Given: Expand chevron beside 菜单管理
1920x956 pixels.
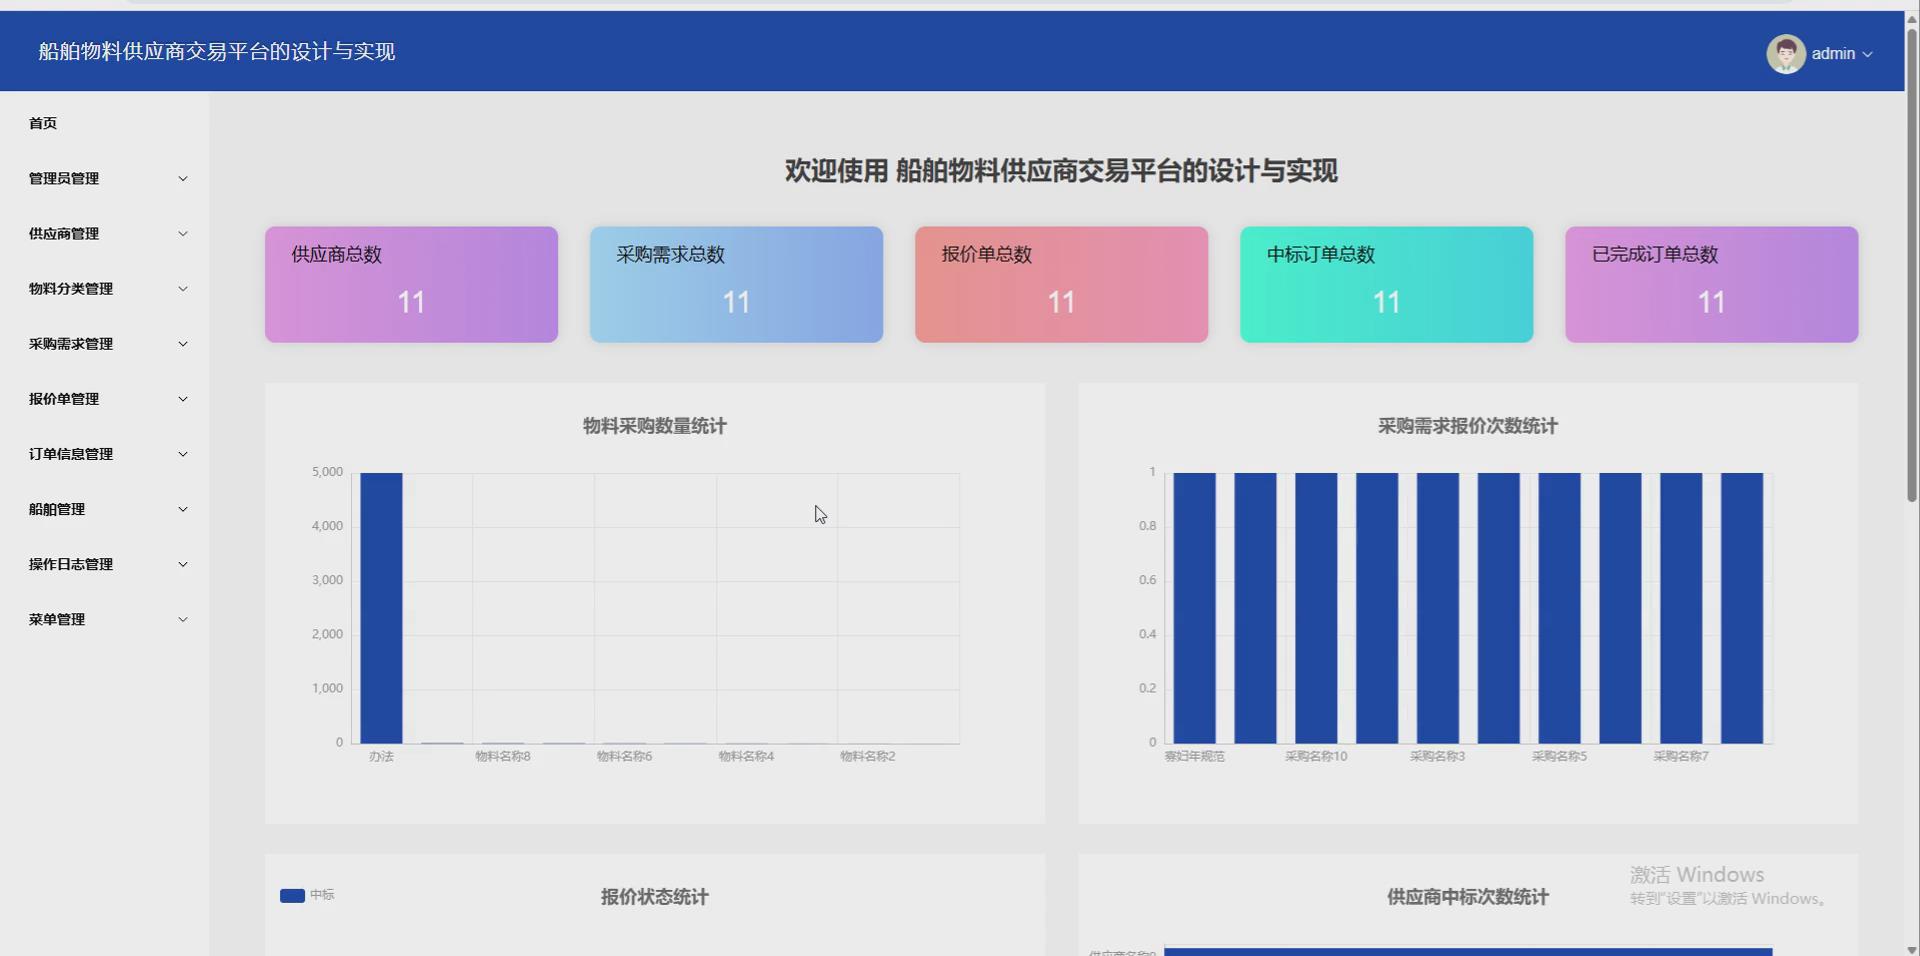Looking at the screenshot, I should click(183, 618).
